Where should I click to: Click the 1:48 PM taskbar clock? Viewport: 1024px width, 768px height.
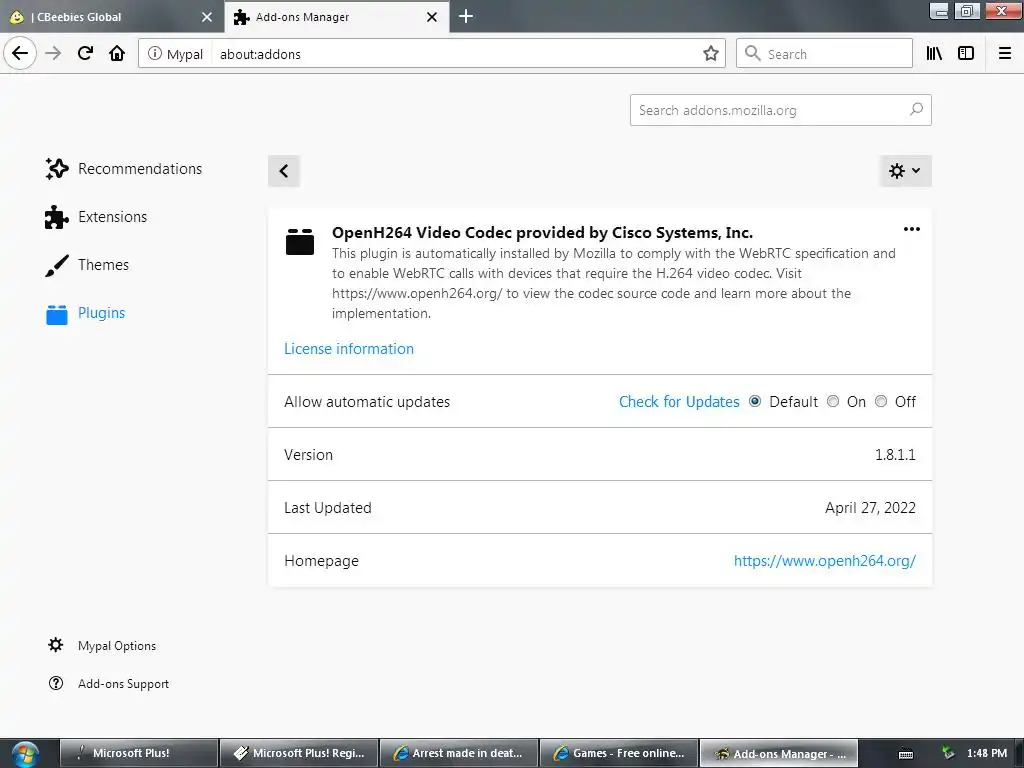click(x=987, y=753)
